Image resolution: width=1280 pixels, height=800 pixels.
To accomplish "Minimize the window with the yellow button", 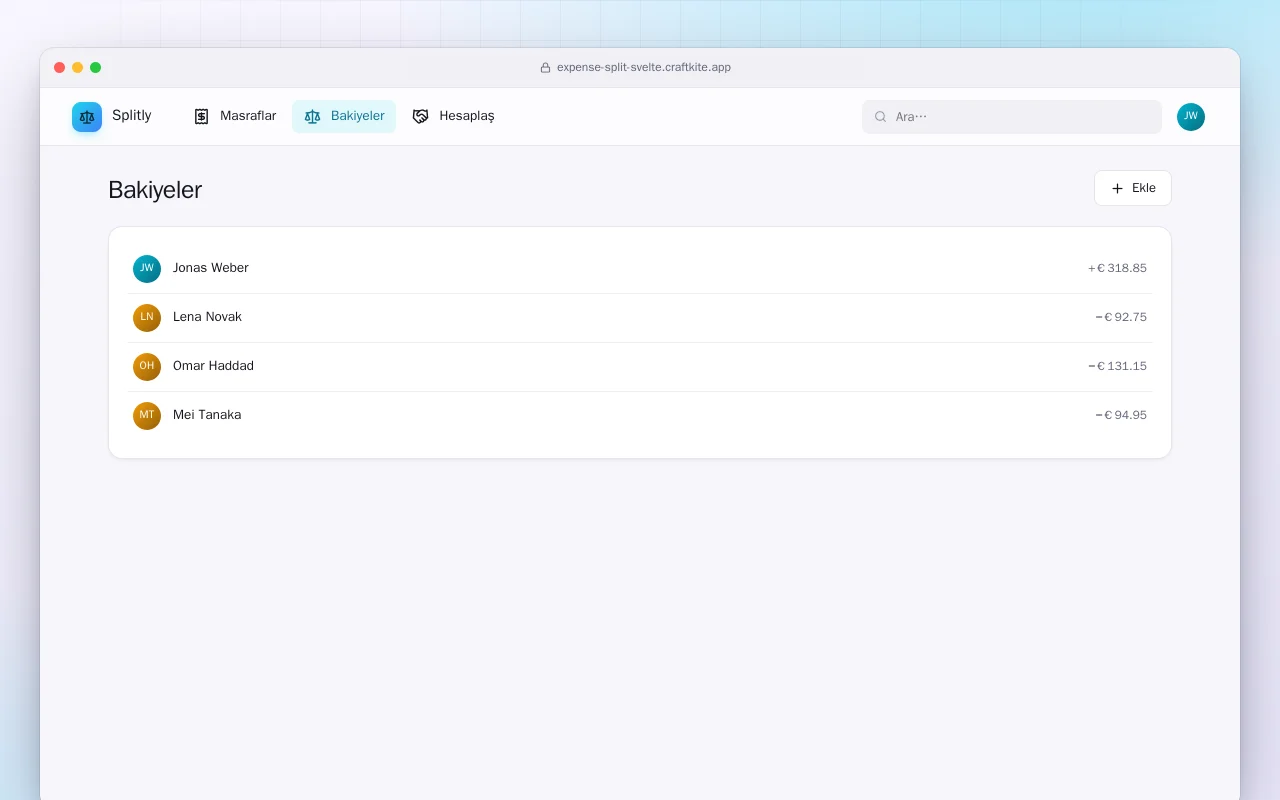I will [x=78, y=68].
